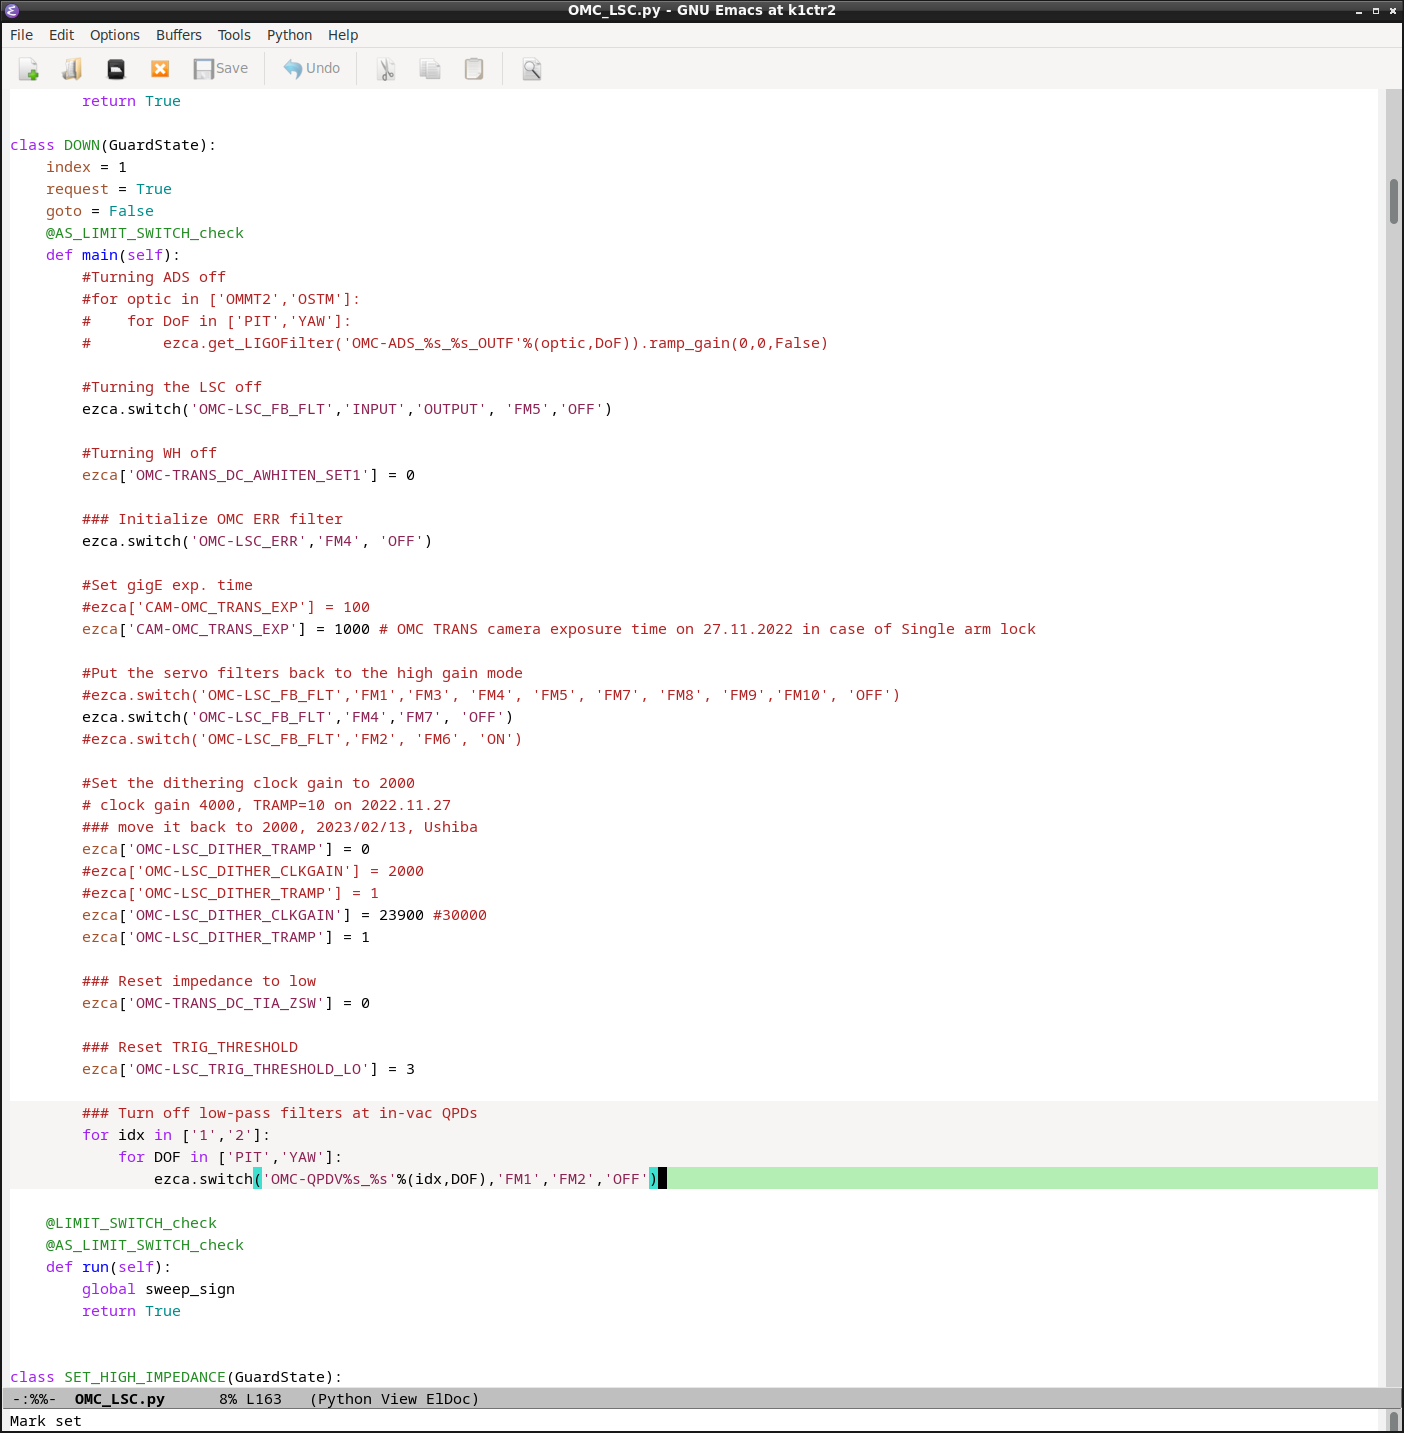Screen dimensions: 1404x1433
Task: Click the 'CAM-OMC_TRANS_EXP' = 1000 line
Action: [x=559, y=629]
